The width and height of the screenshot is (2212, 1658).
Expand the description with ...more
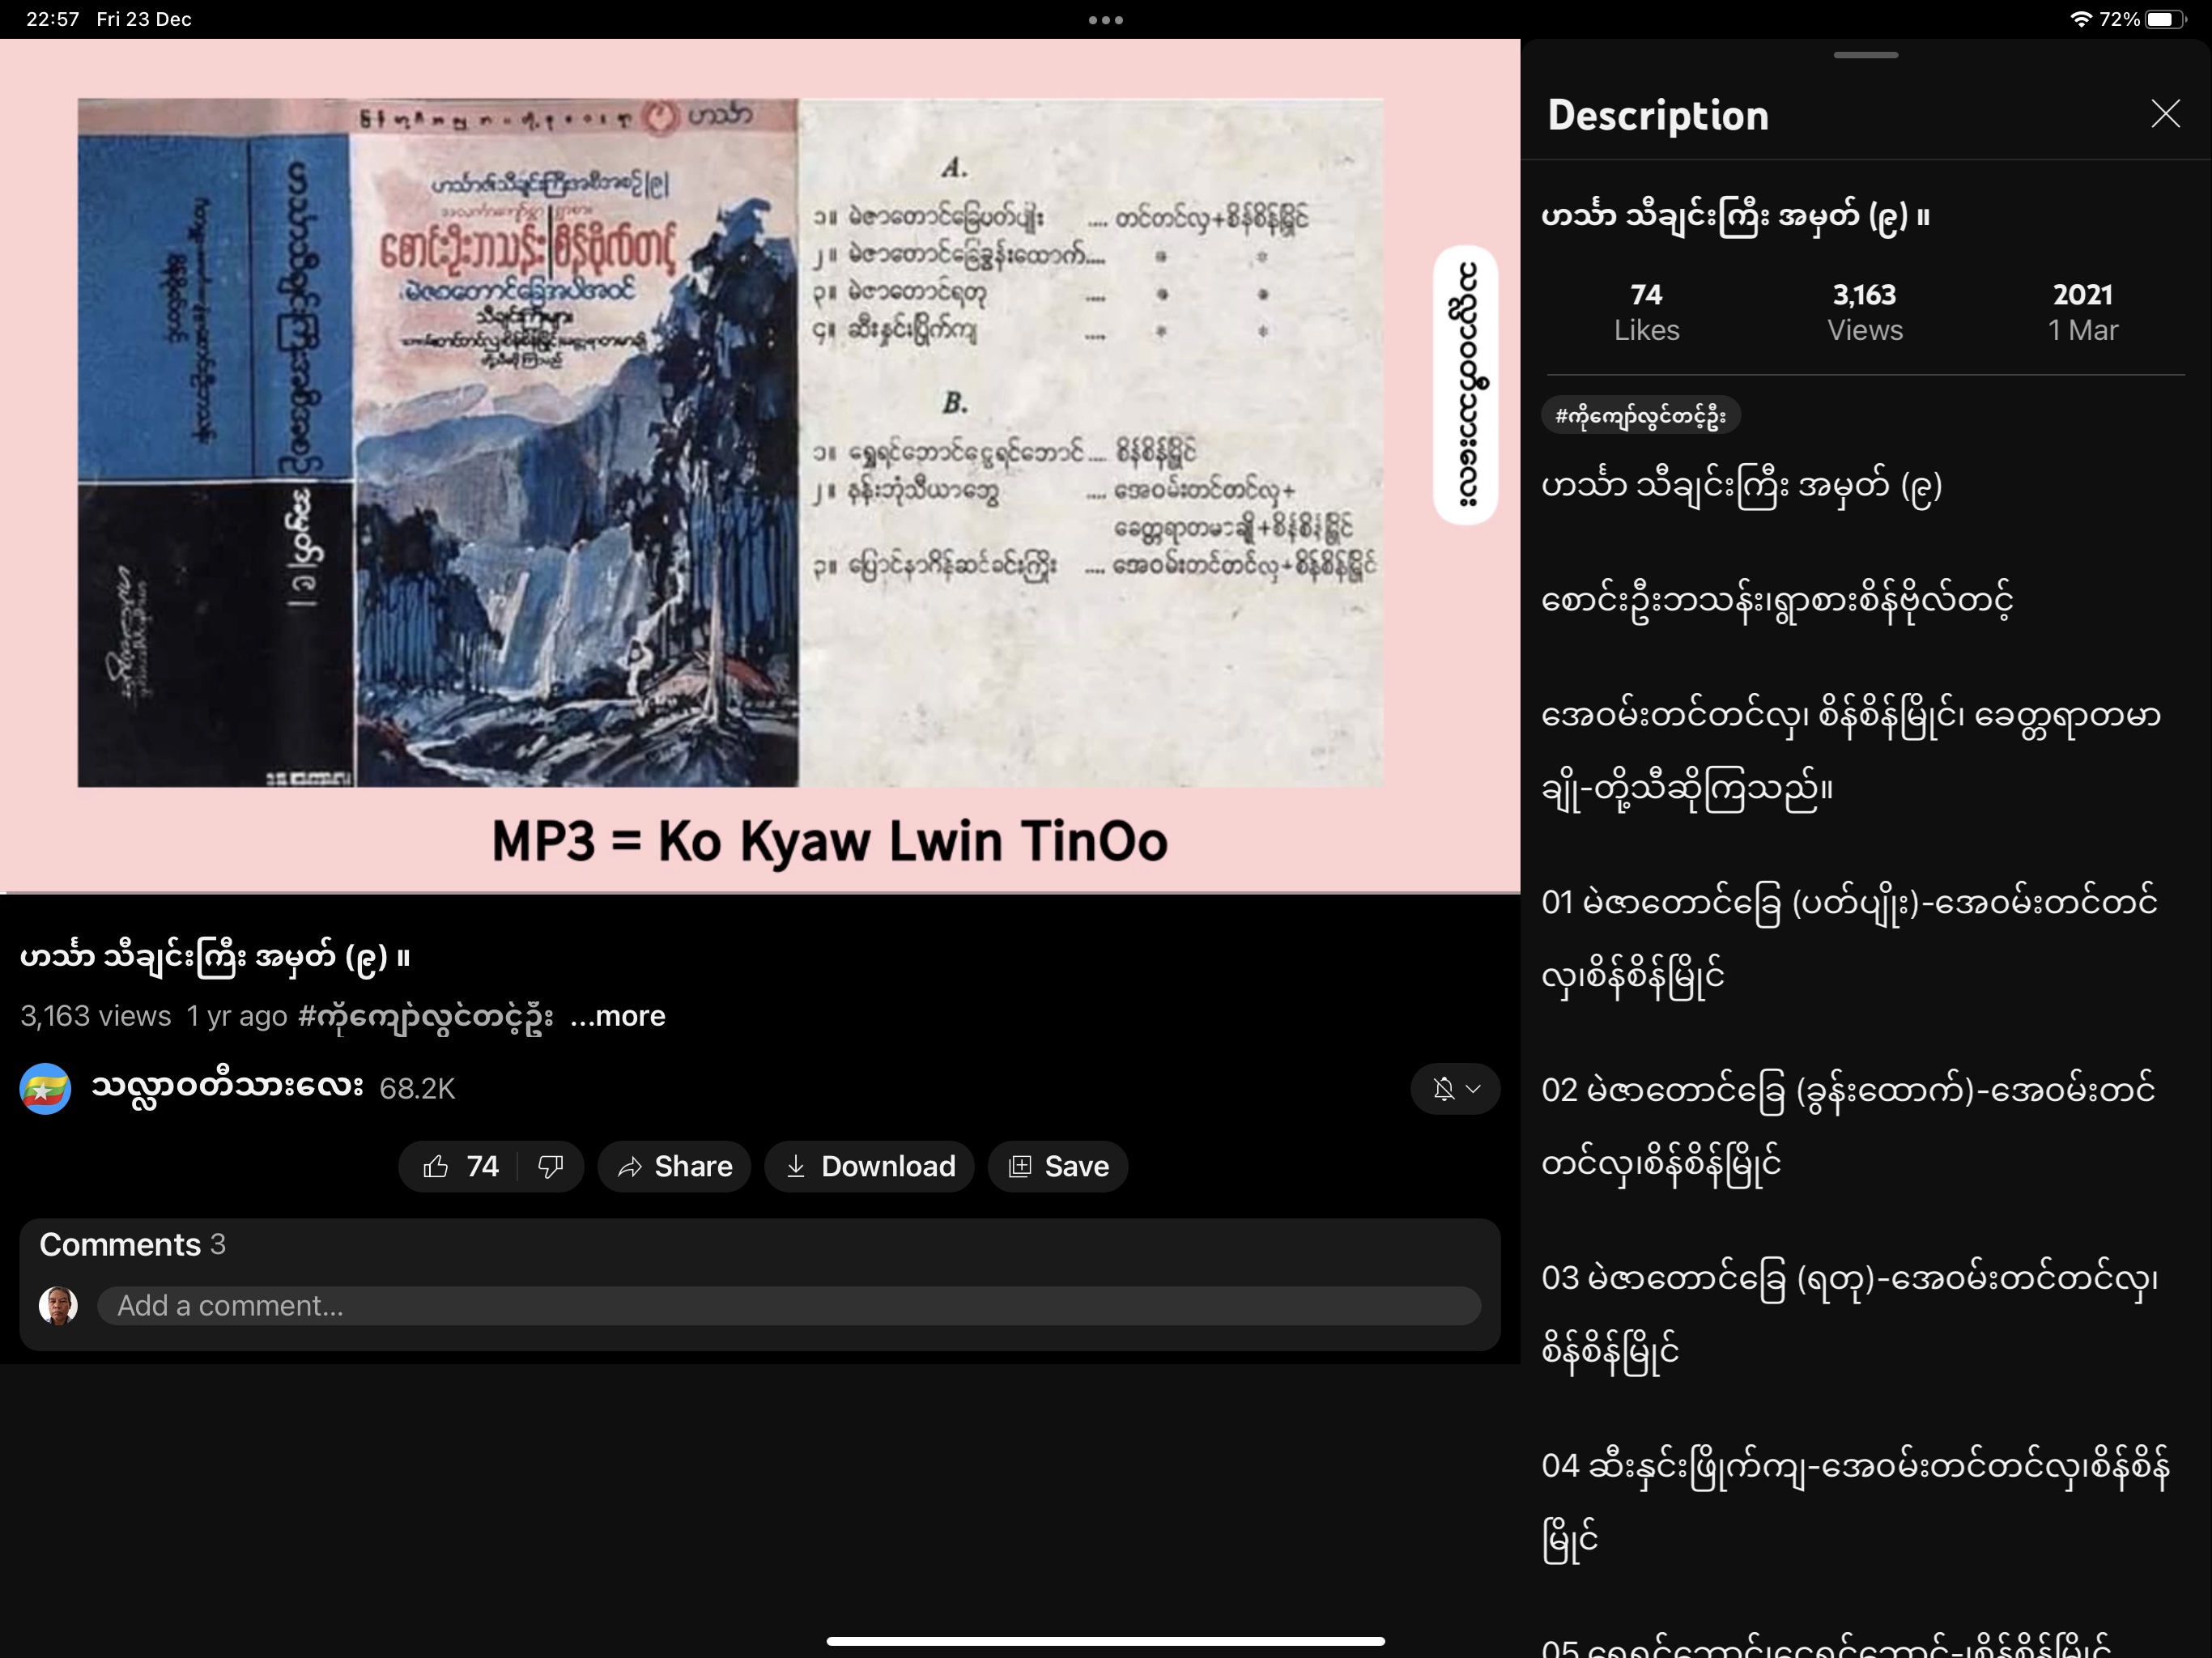618,1016
